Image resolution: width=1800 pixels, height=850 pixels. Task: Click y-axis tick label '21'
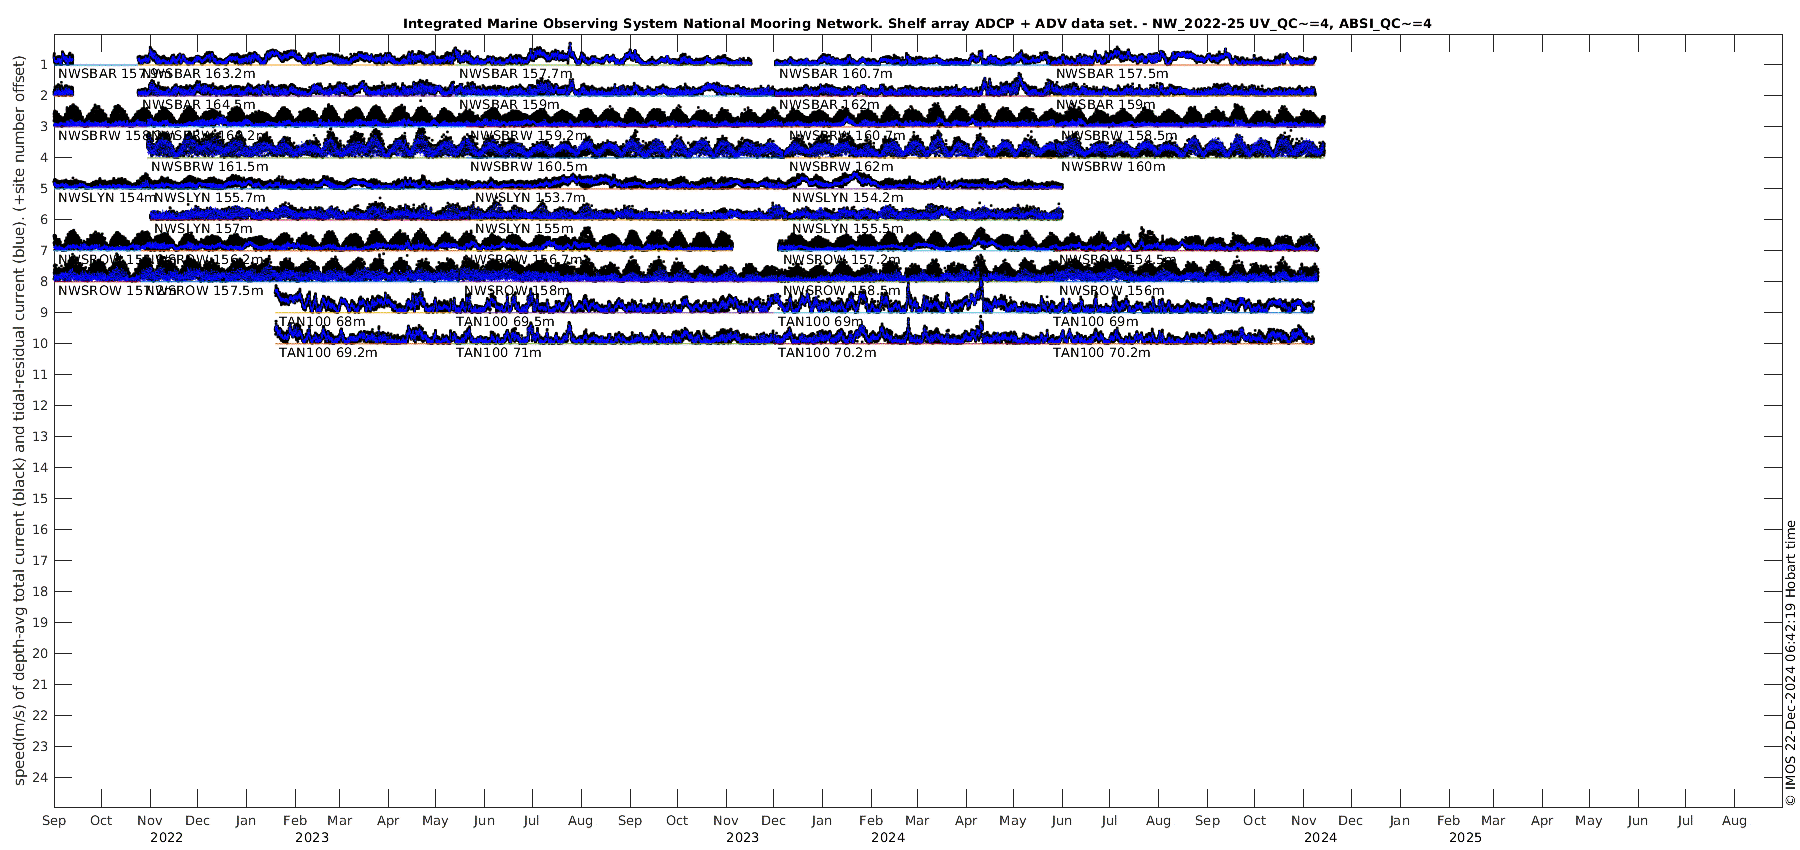click(x=40, y=684)
